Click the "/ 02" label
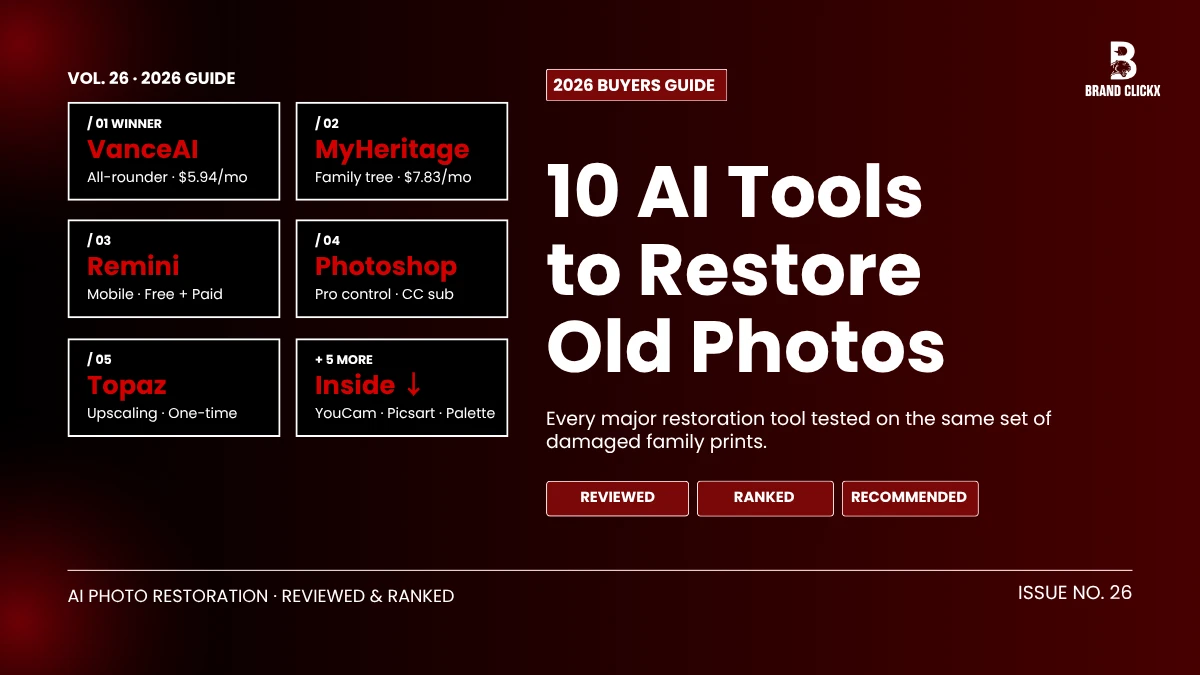Image resolution: width=1200 pixels, height=675 pixels. coord(327,124)
